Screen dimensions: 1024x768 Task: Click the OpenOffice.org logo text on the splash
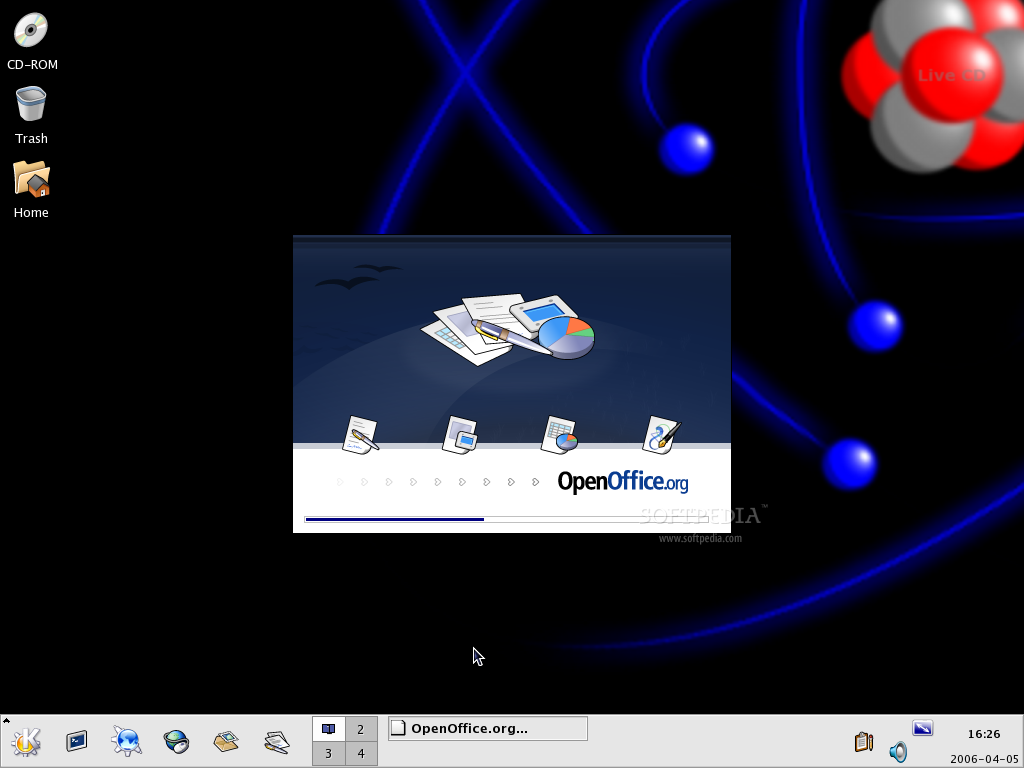coord(623,482)
